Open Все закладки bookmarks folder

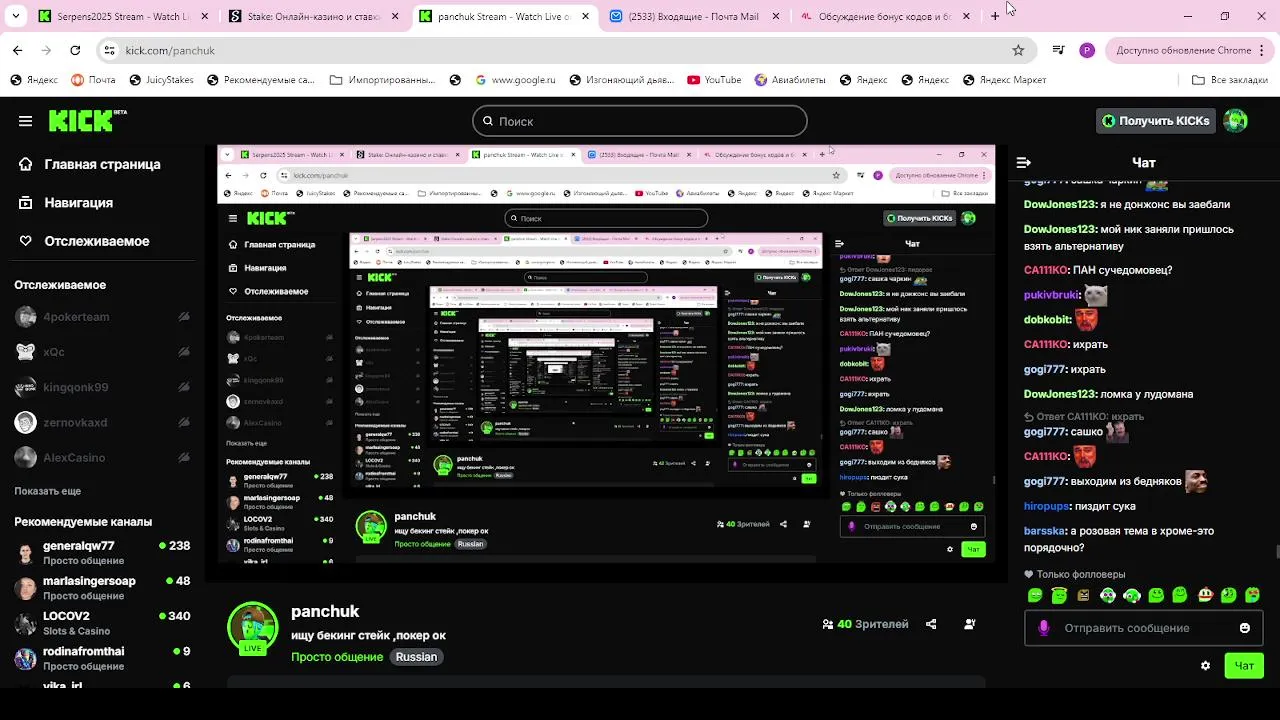click(1231, 80)
